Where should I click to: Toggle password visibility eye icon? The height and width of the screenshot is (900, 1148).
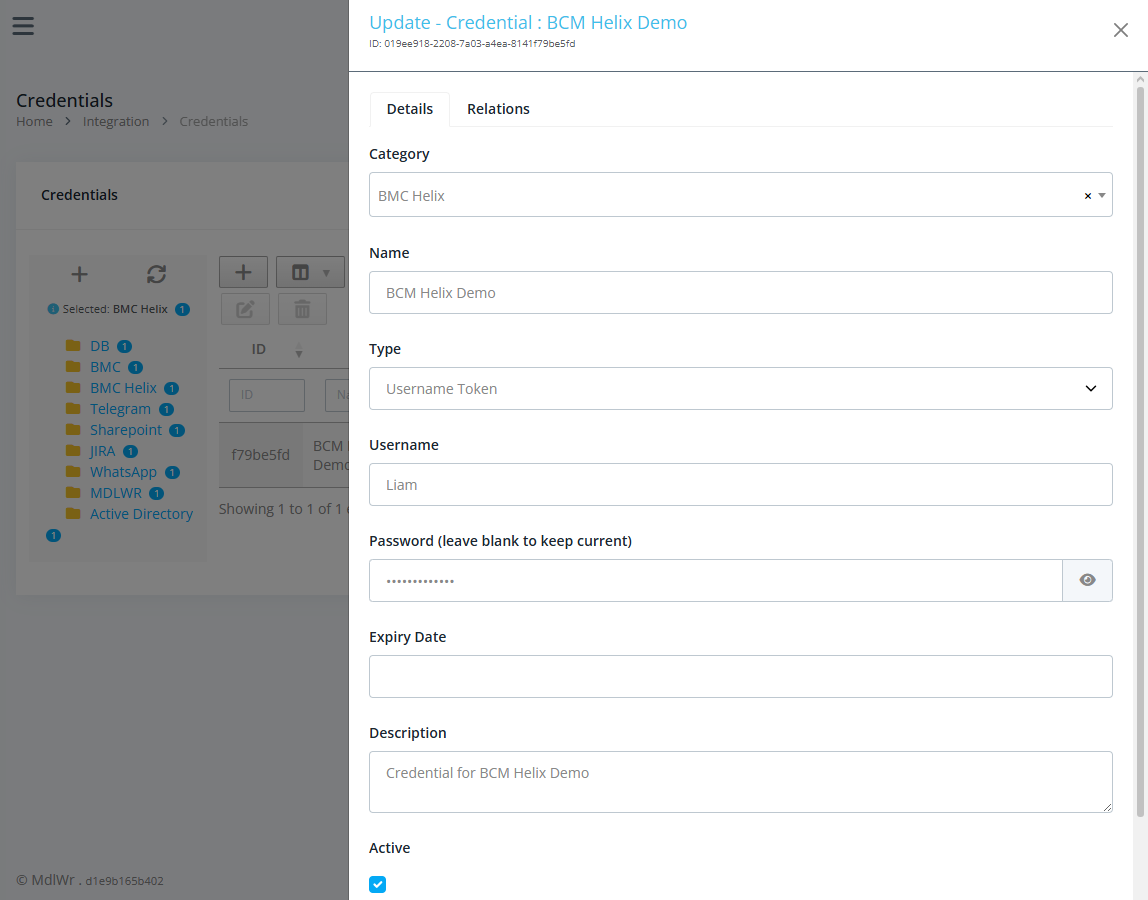click(x=1087, y=581)
